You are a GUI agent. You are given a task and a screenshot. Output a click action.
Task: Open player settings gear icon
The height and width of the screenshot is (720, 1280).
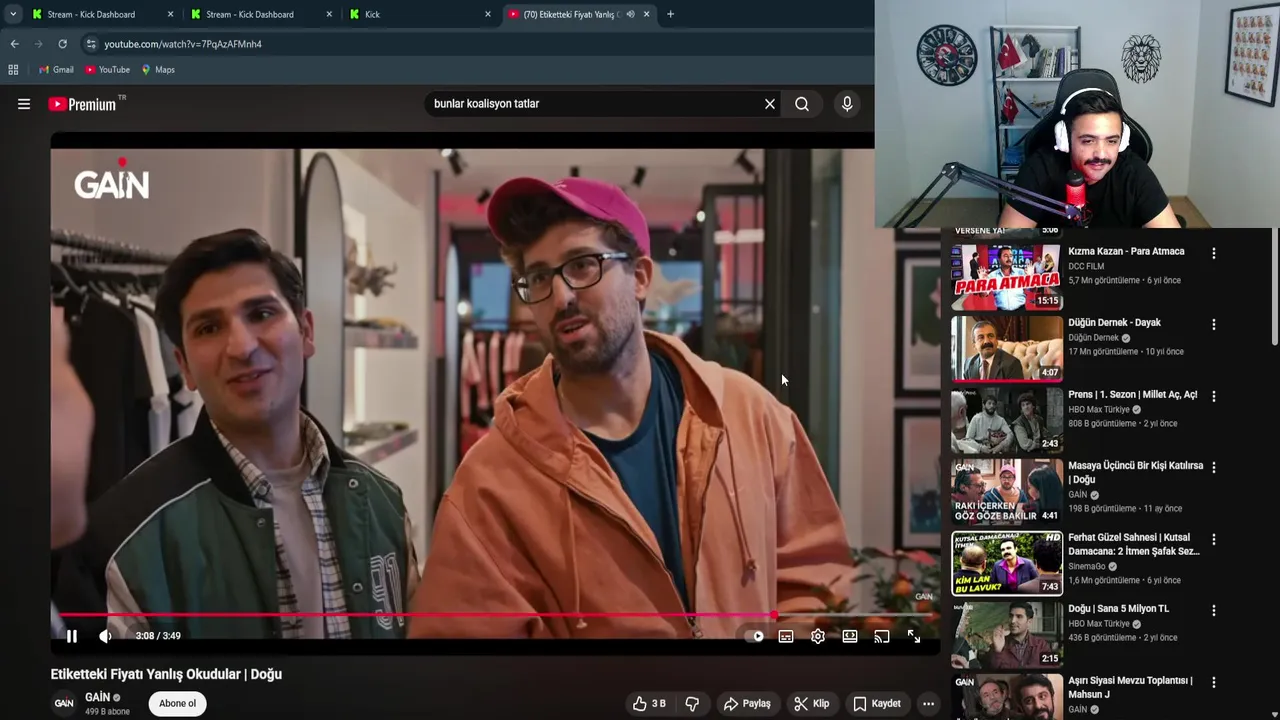[818, 636]
